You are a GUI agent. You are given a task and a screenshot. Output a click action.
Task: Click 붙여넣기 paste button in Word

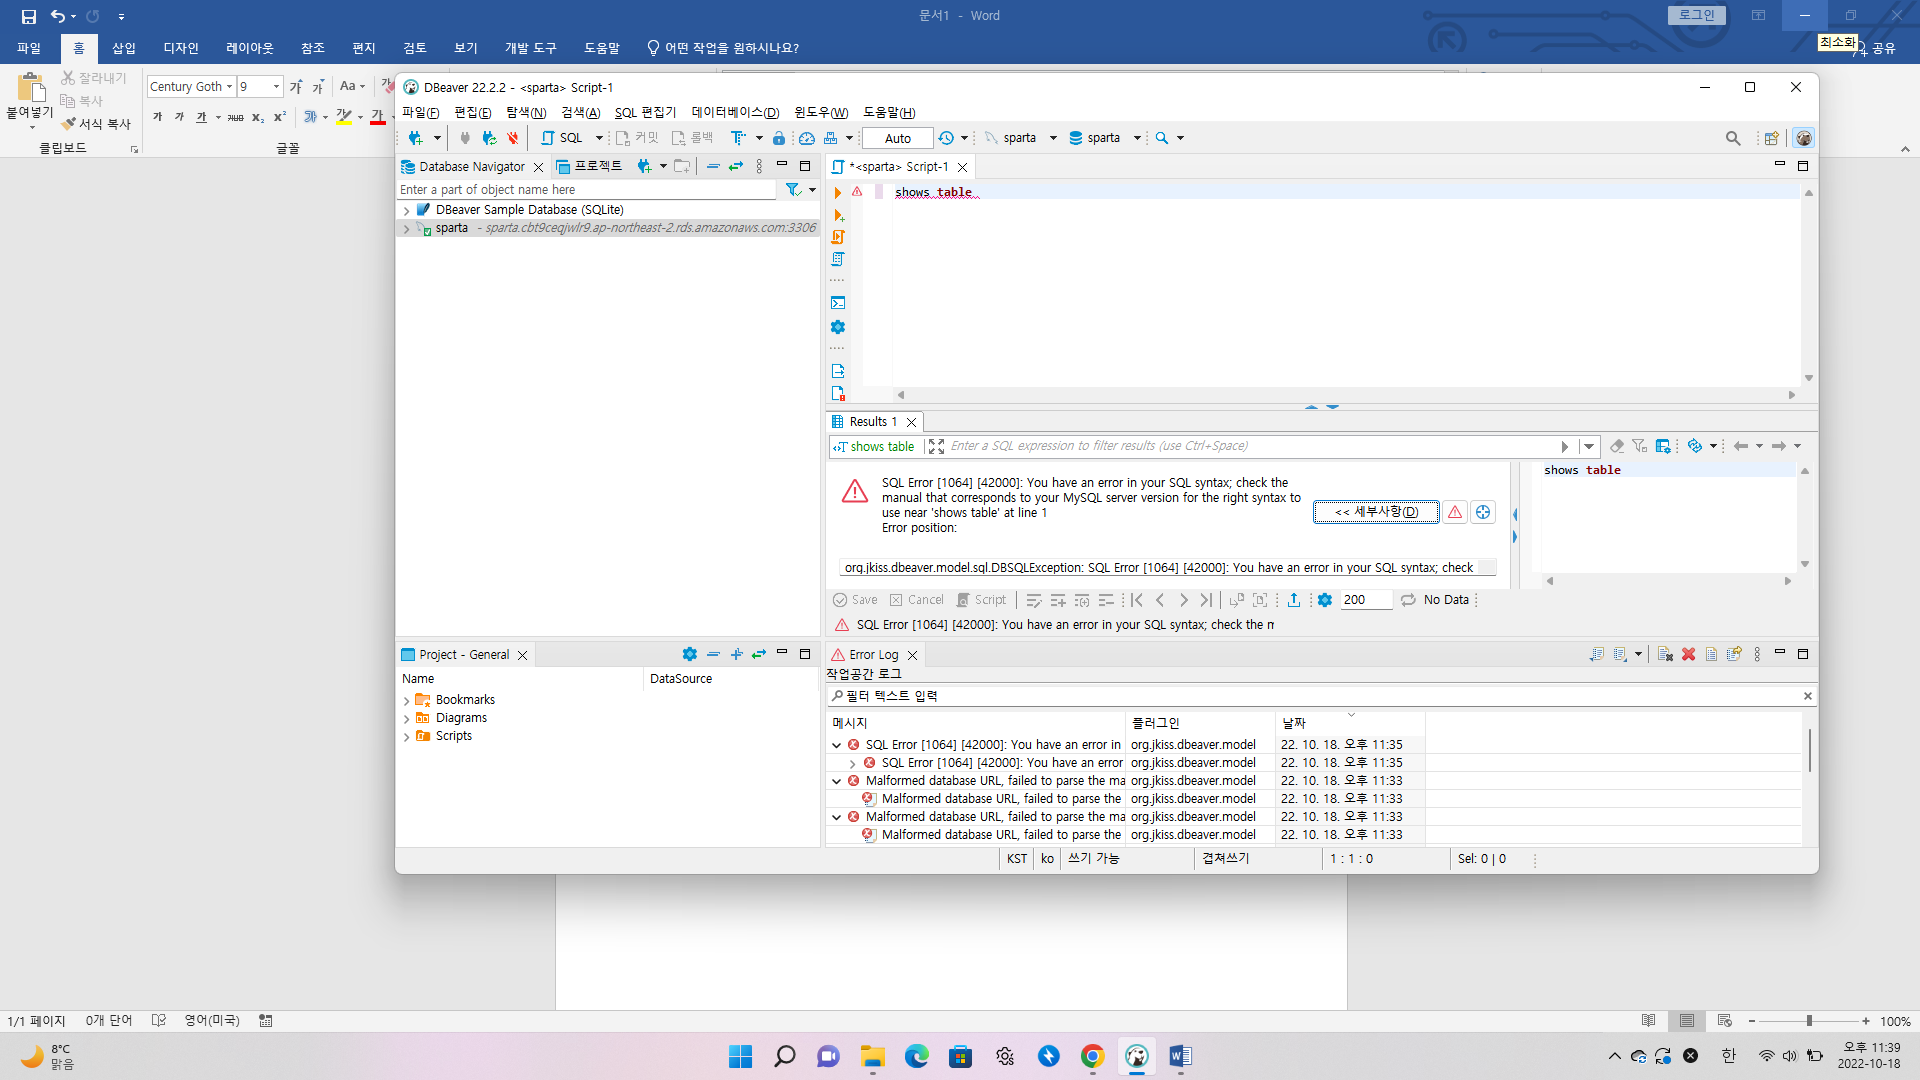point(30,100)
